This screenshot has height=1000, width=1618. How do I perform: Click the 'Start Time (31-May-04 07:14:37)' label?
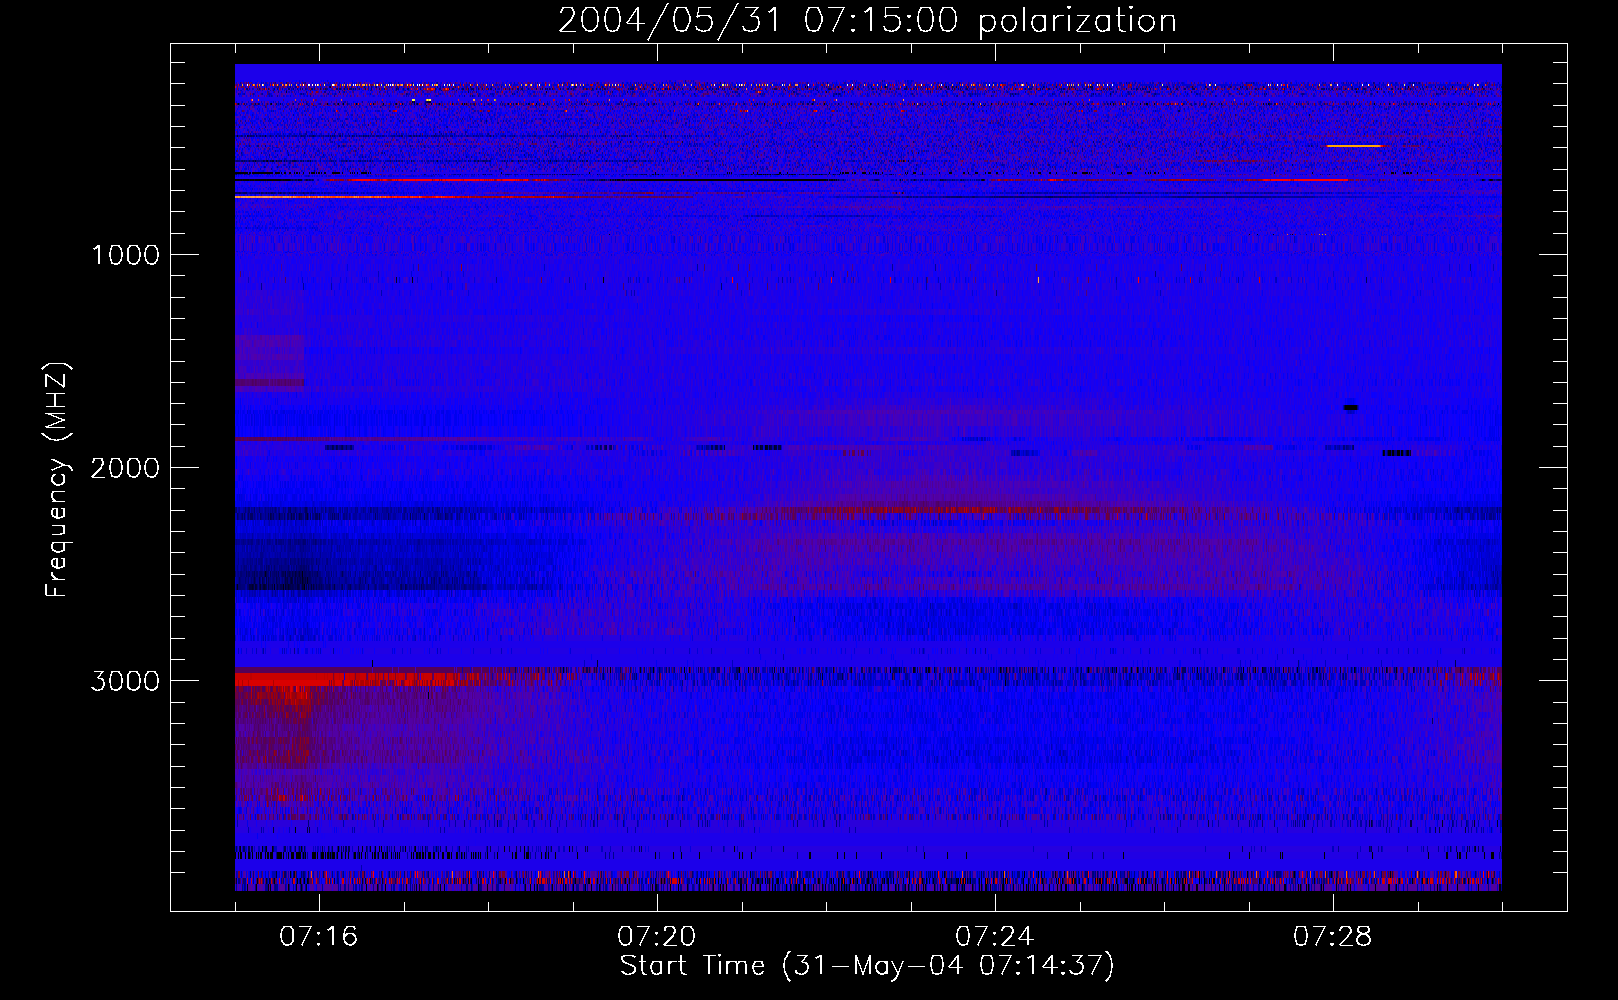(867, 965)
